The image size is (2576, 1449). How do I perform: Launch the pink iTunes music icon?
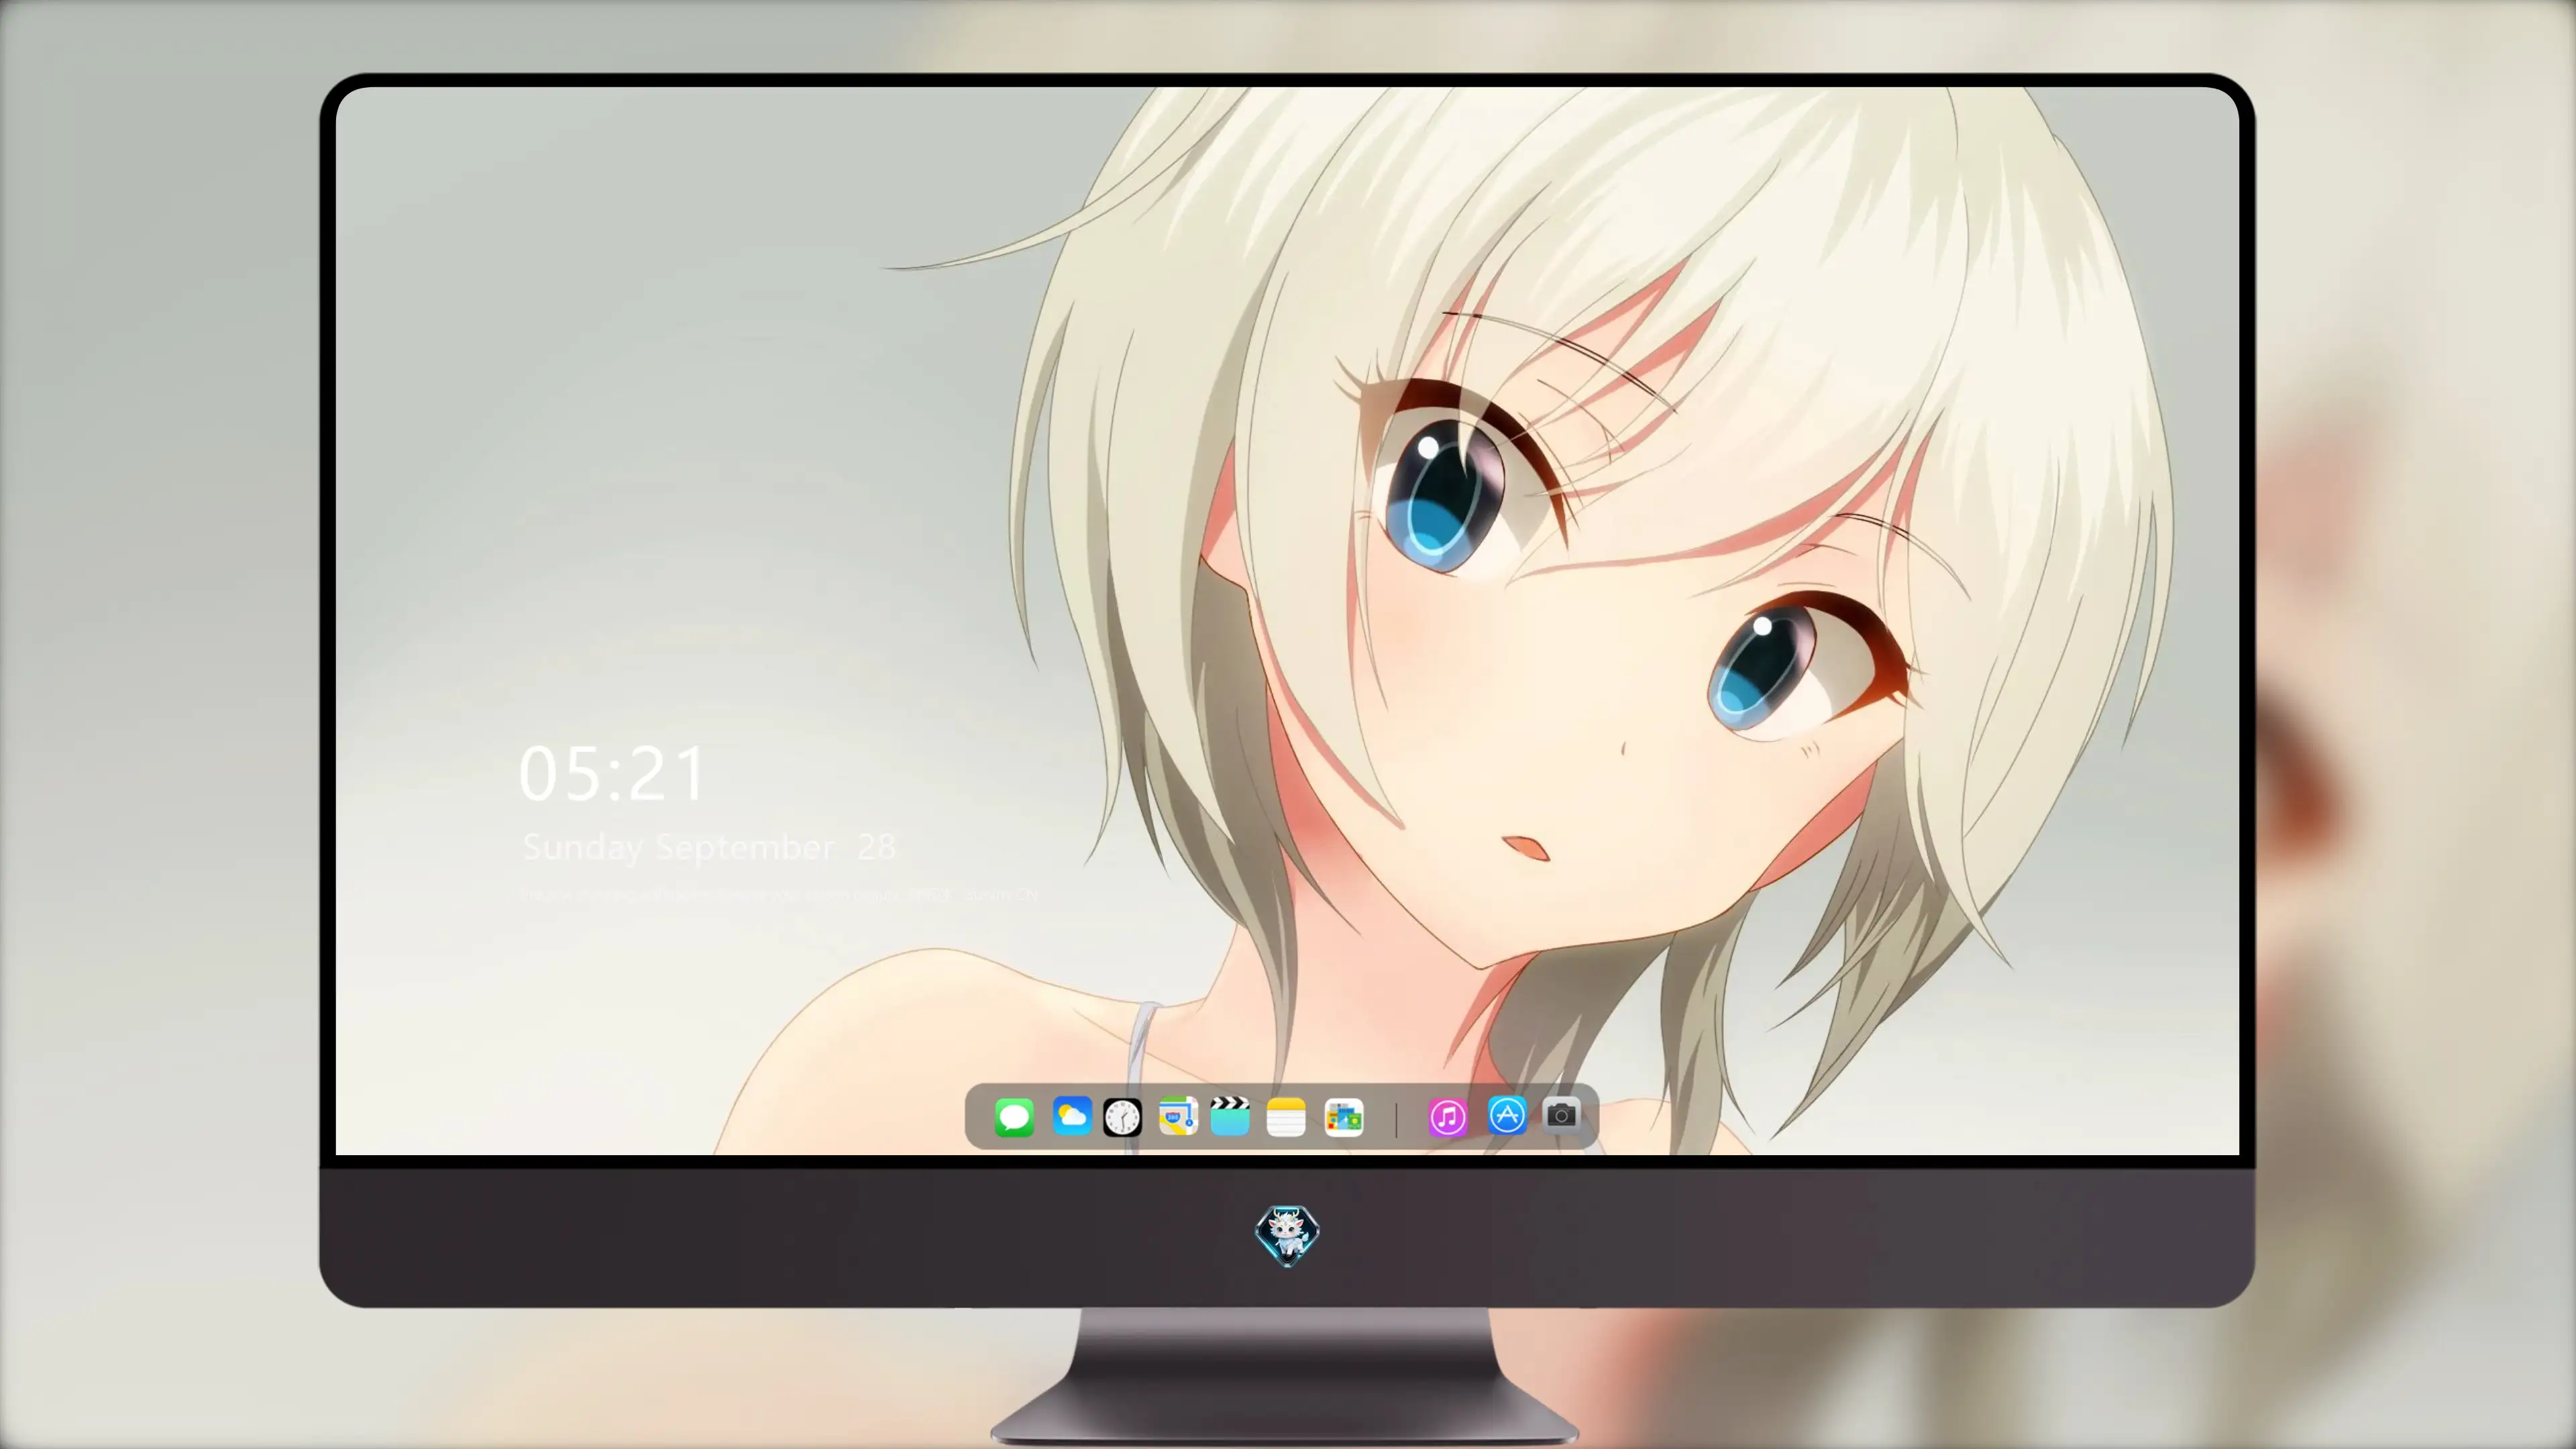click(x=1448, y=1117)
